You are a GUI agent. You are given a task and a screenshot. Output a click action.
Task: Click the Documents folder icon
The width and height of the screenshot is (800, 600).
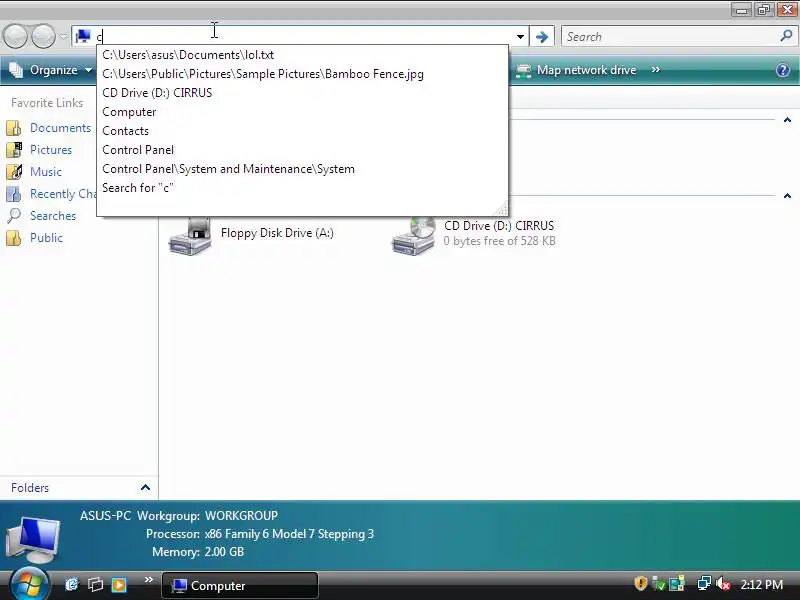(x=14, y=128)
